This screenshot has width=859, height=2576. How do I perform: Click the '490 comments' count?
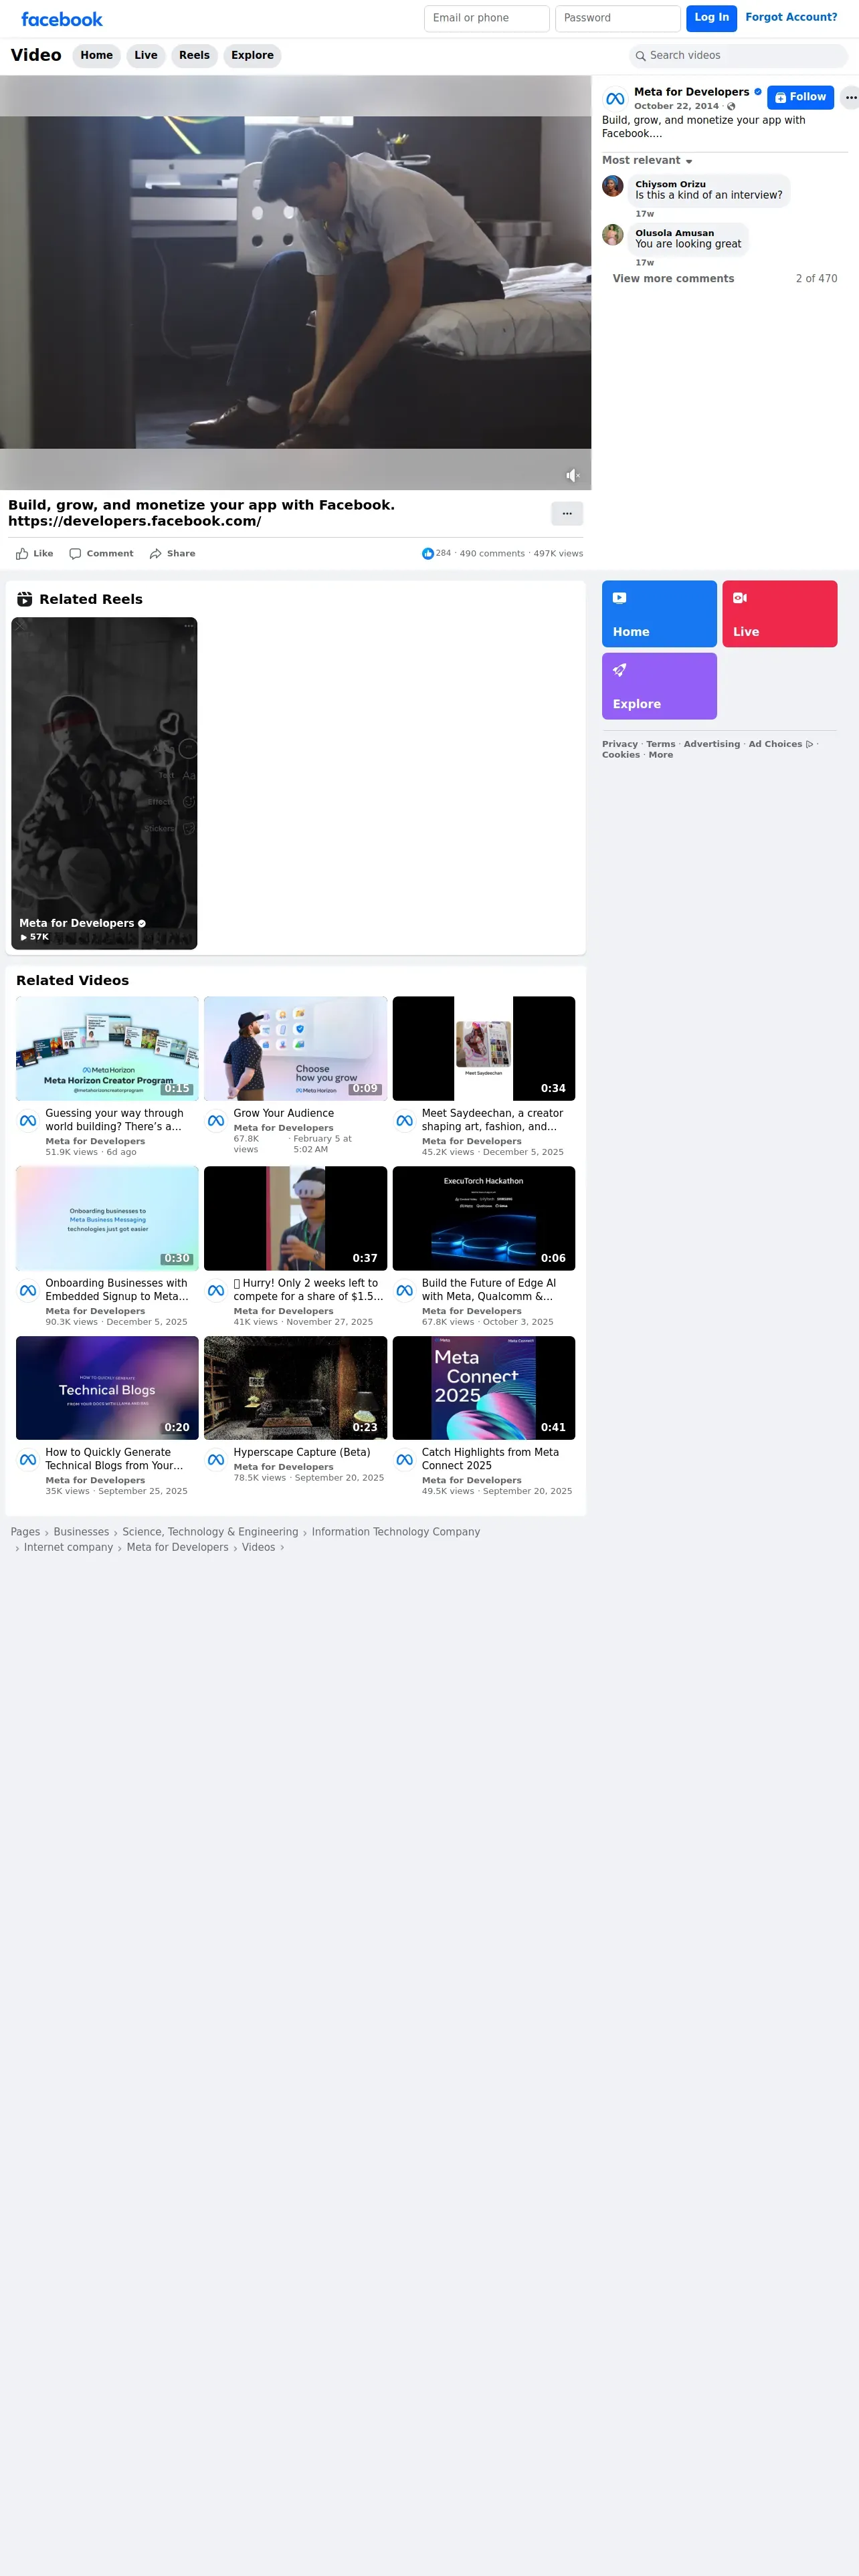[x=492, y=554]
